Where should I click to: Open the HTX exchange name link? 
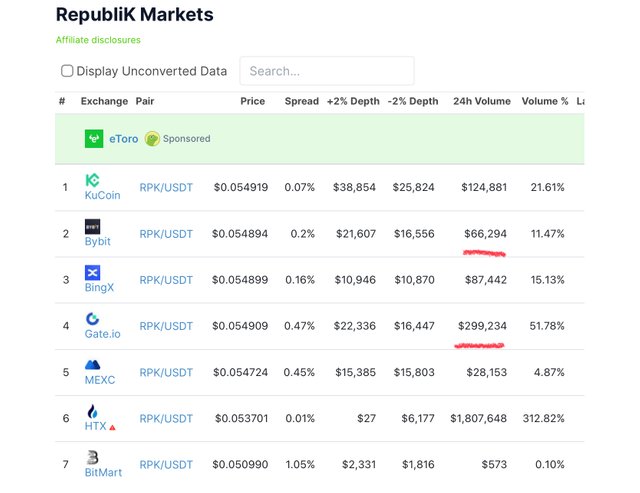(96, 426)
